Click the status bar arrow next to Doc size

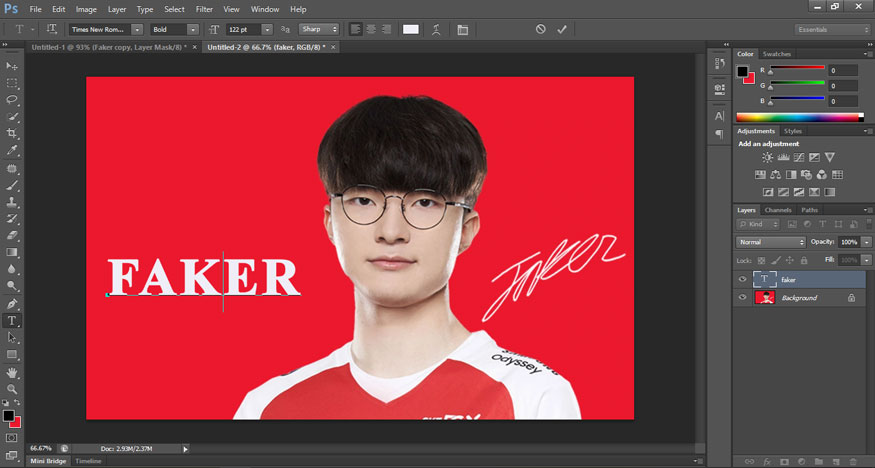pyautogui.click(x=185, y=448)
